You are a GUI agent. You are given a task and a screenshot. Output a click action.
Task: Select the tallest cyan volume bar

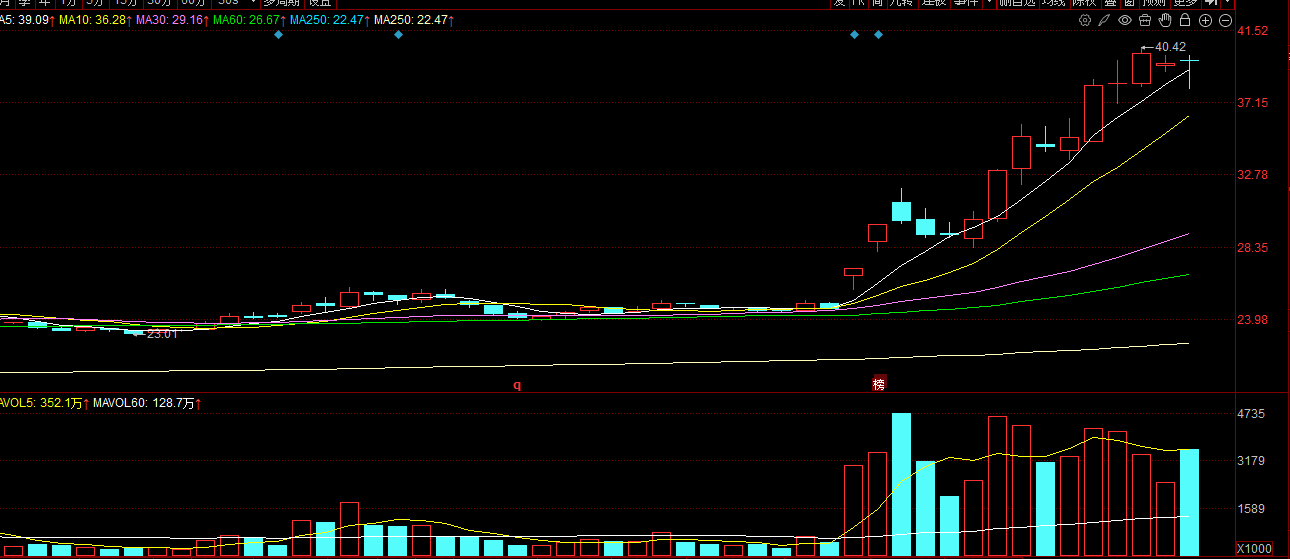(902, 485)
